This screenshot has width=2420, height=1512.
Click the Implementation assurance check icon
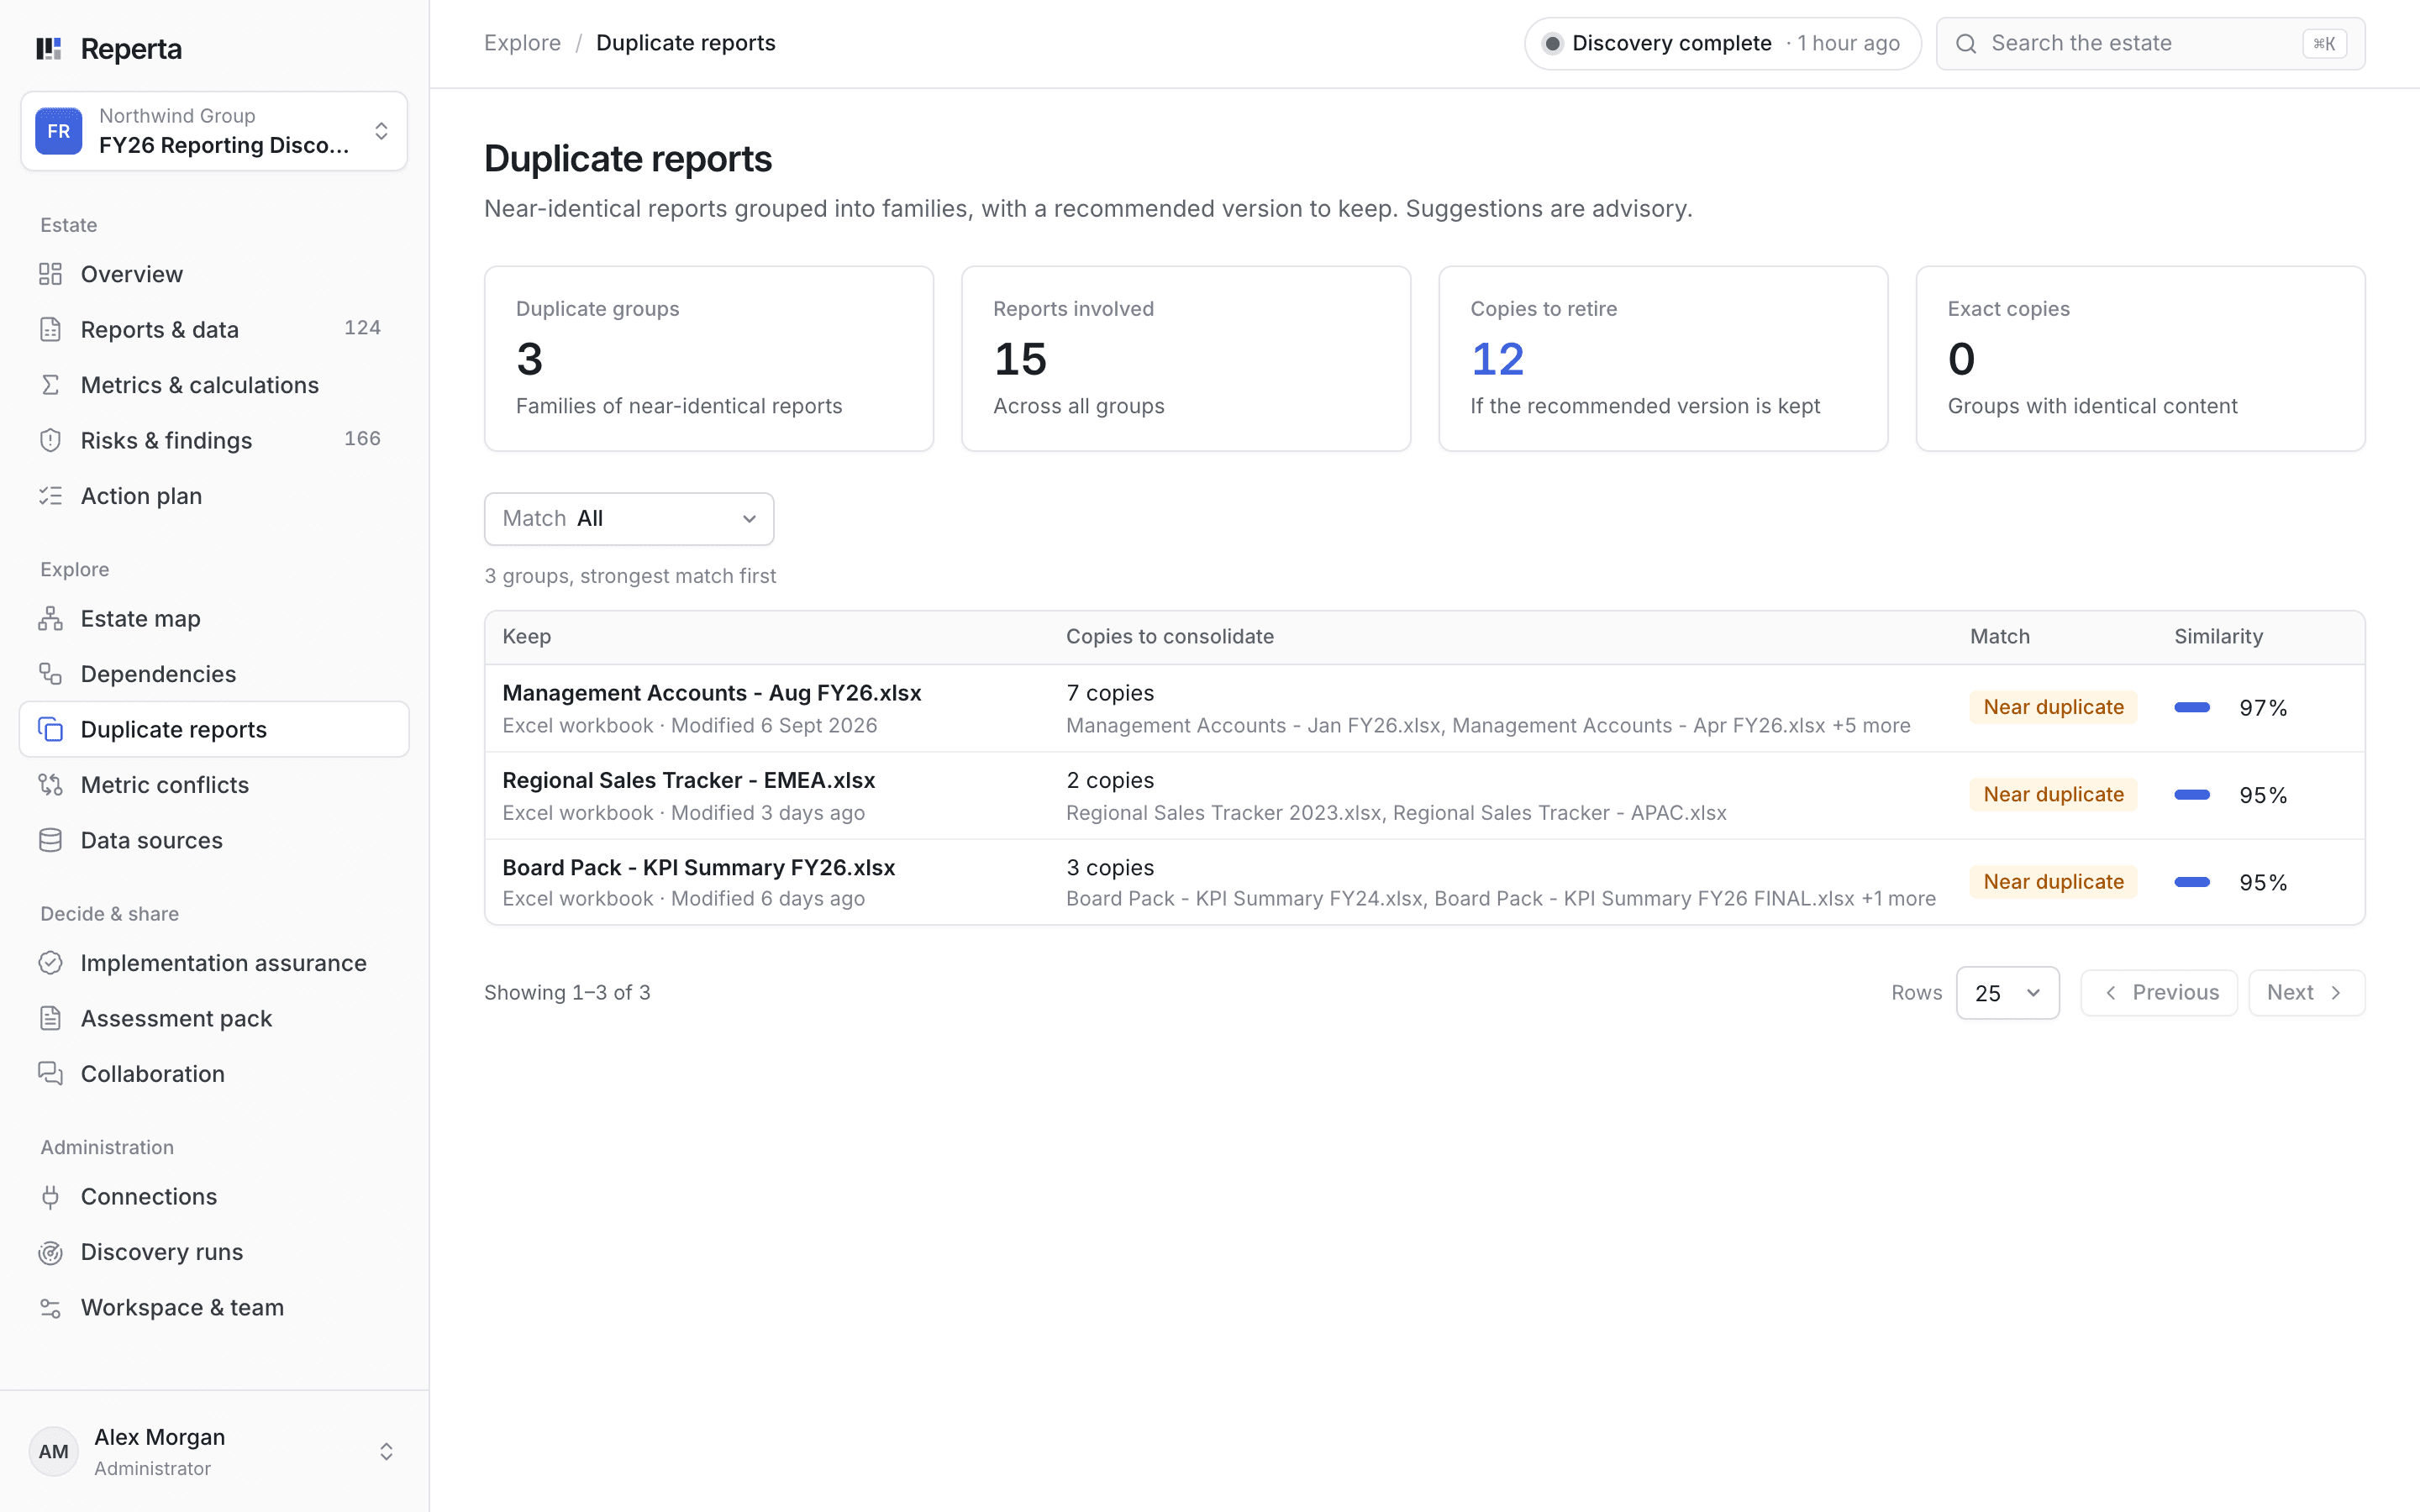pyautogui.click(x=50, y=963)
